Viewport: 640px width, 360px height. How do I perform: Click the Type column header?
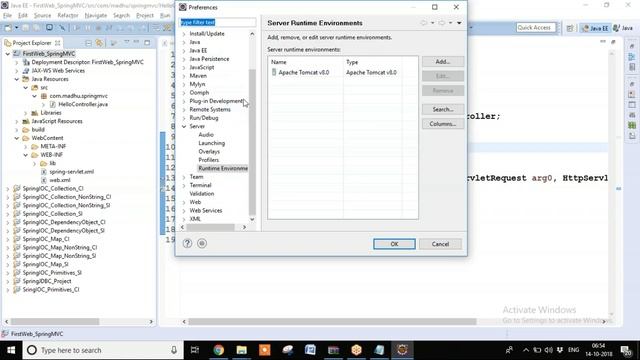373,62
